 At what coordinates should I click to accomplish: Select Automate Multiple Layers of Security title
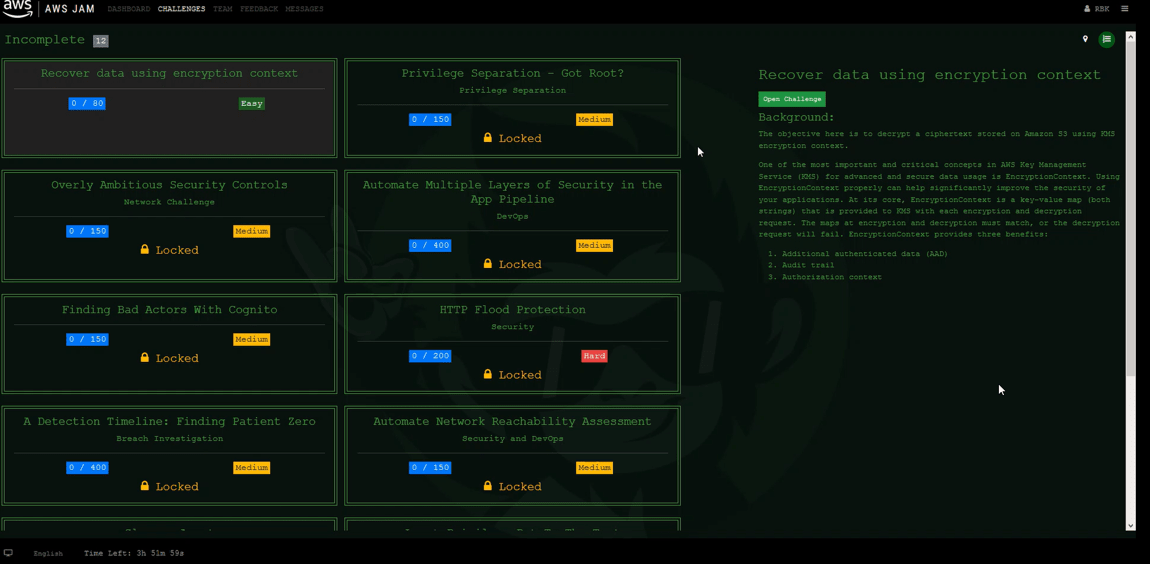click(x=513, y=191)
